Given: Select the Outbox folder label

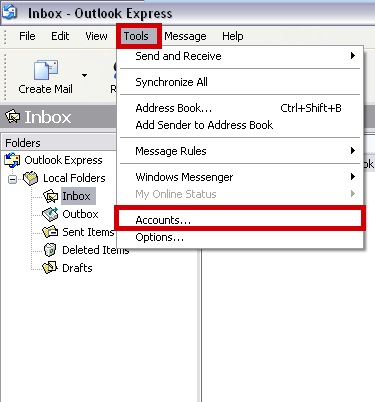Looking at the screenshot, I should pos(80,214).
